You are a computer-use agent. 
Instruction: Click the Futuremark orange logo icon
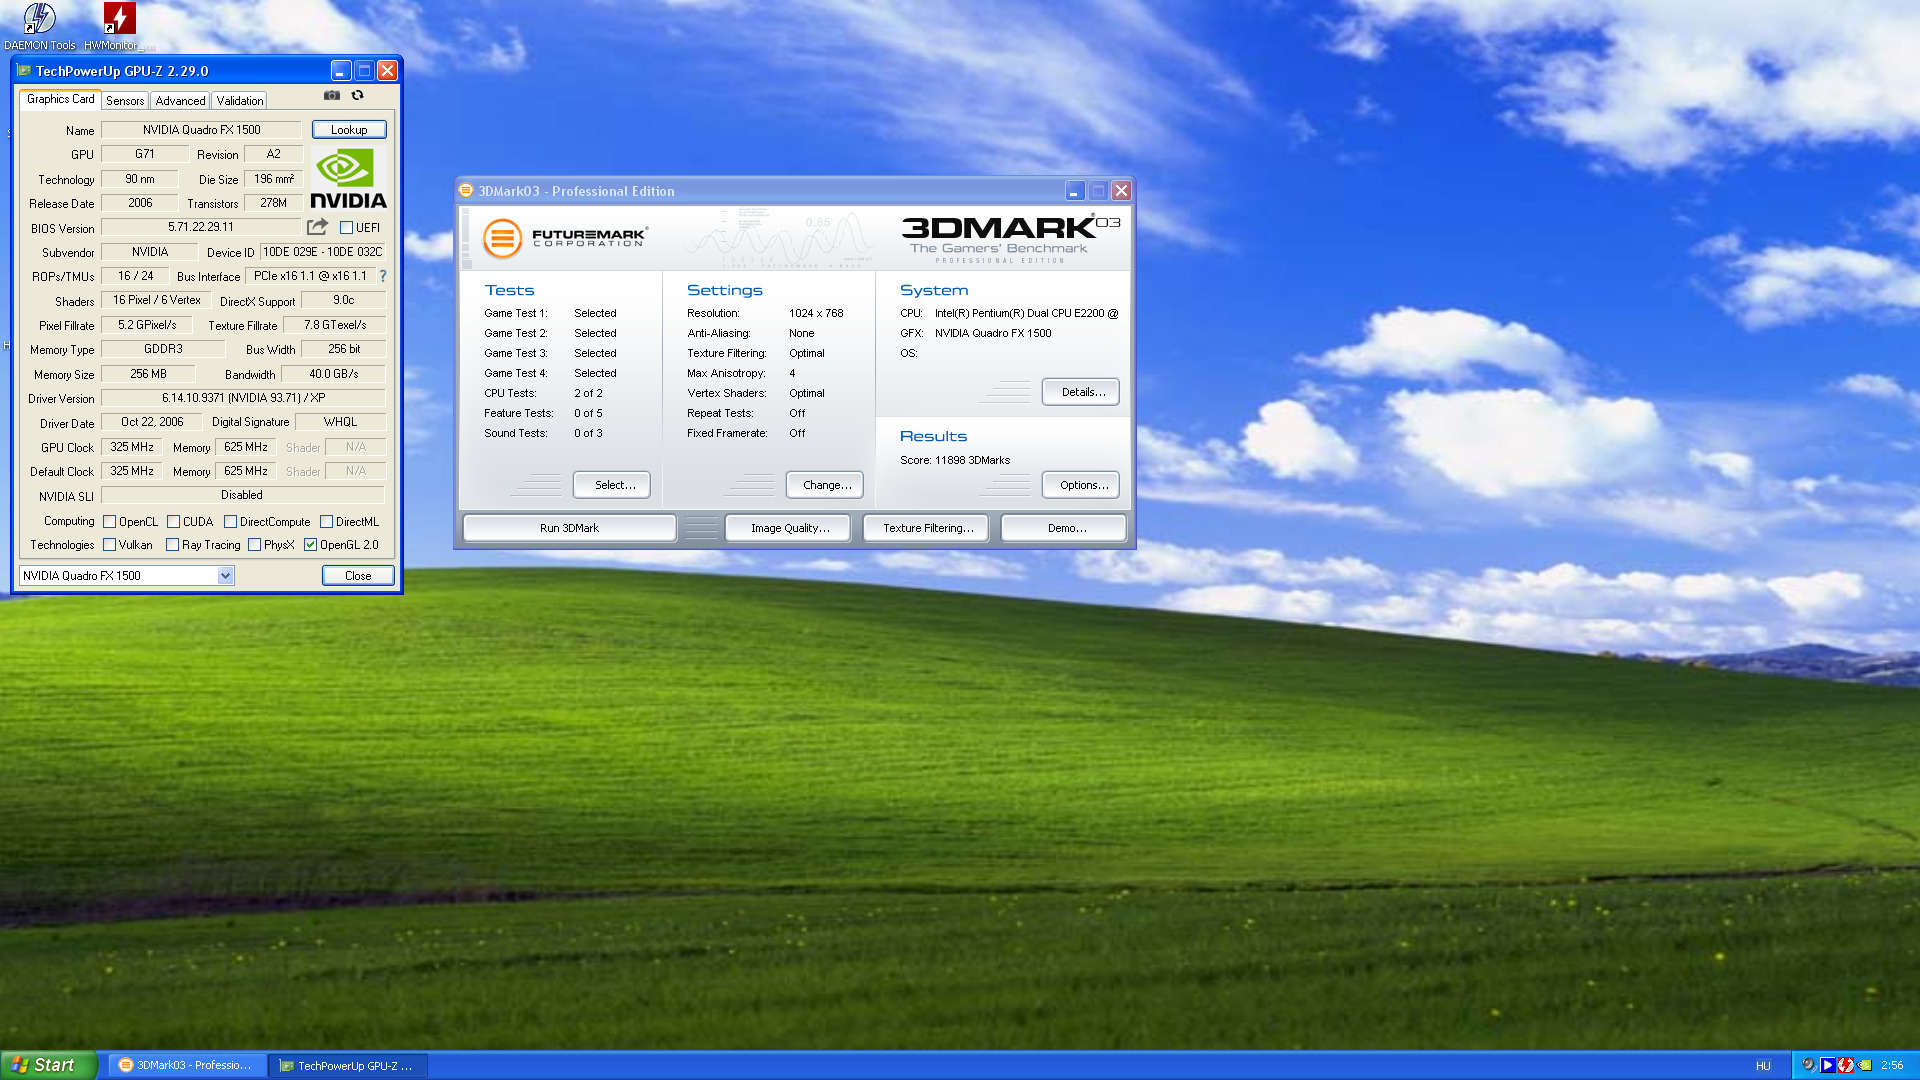tap(502, 238)
